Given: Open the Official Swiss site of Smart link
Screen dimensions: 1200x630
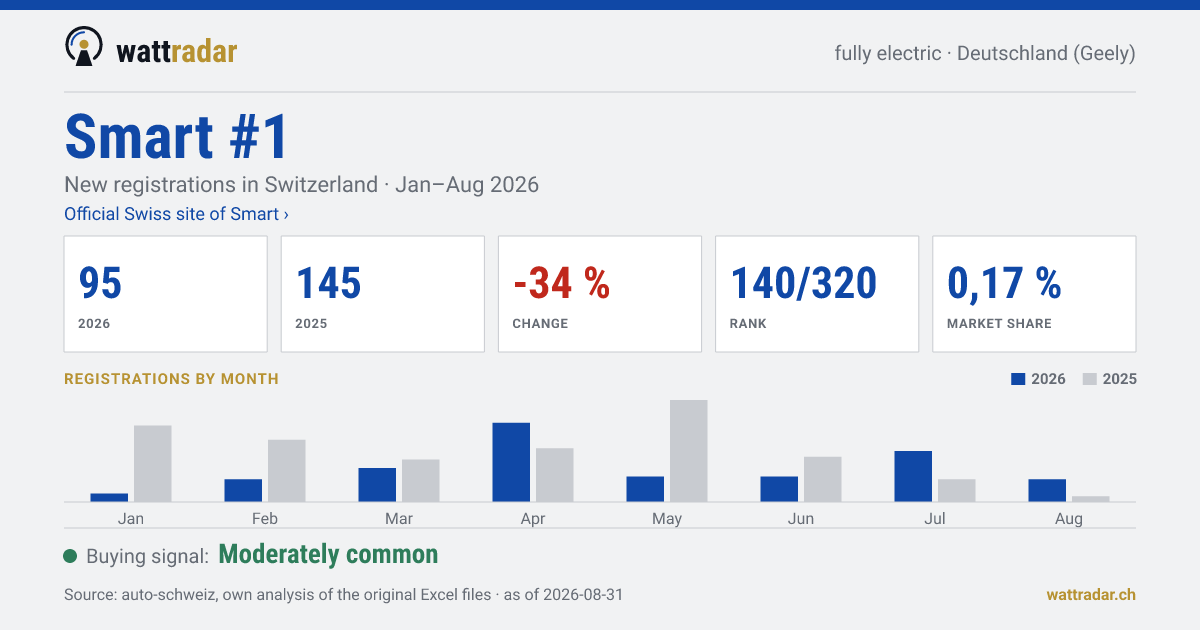Looking at the screenshot, I should coord(177,214).
